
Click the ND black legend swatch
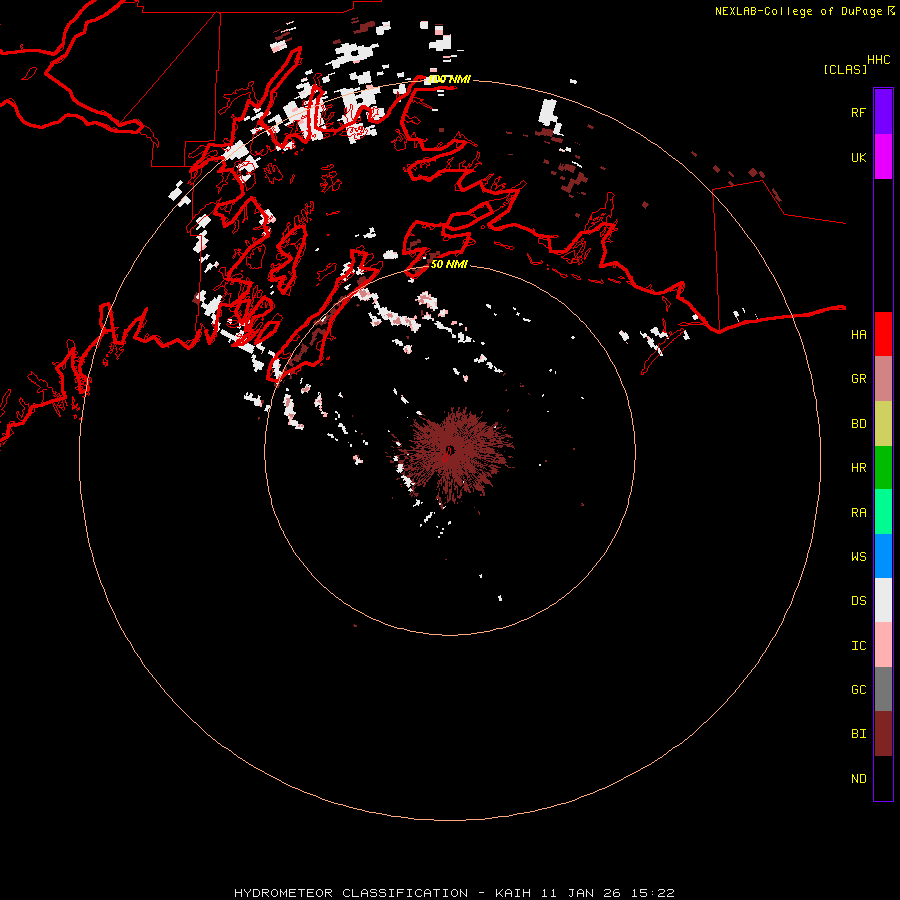point(883,778)
